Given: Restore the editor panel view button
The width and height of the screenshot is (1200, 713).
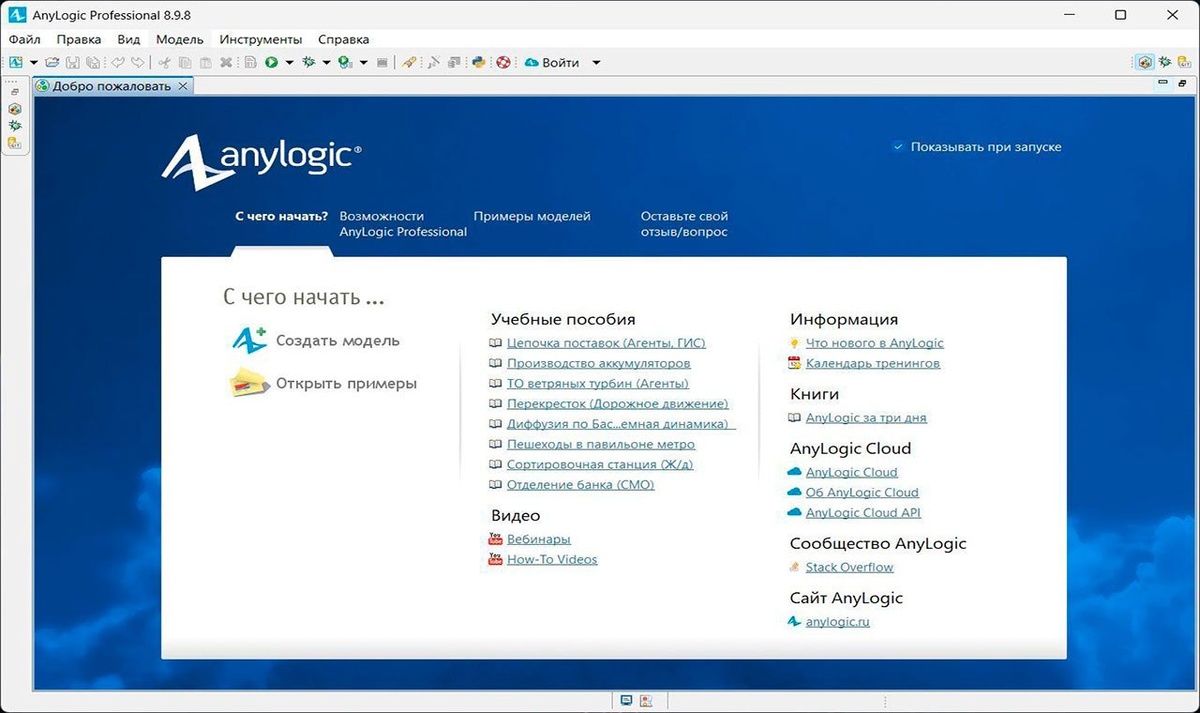Looking at the screenshot, I should (1184, 83).
